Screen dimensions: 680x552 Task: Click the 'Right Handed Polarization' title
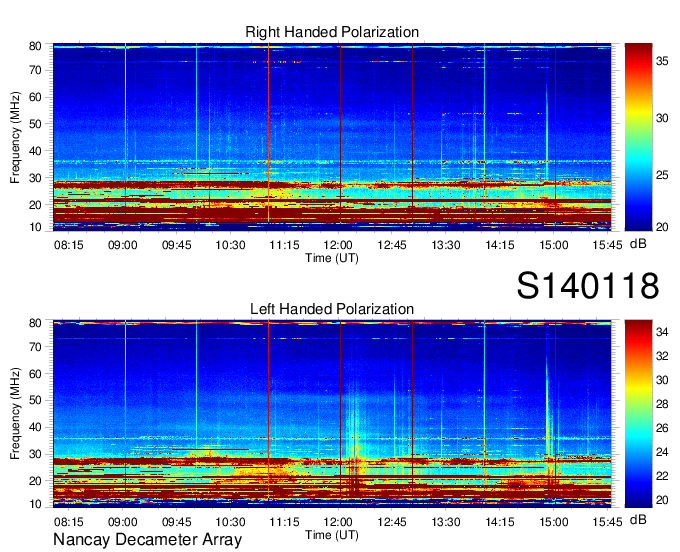pos(332,32)
